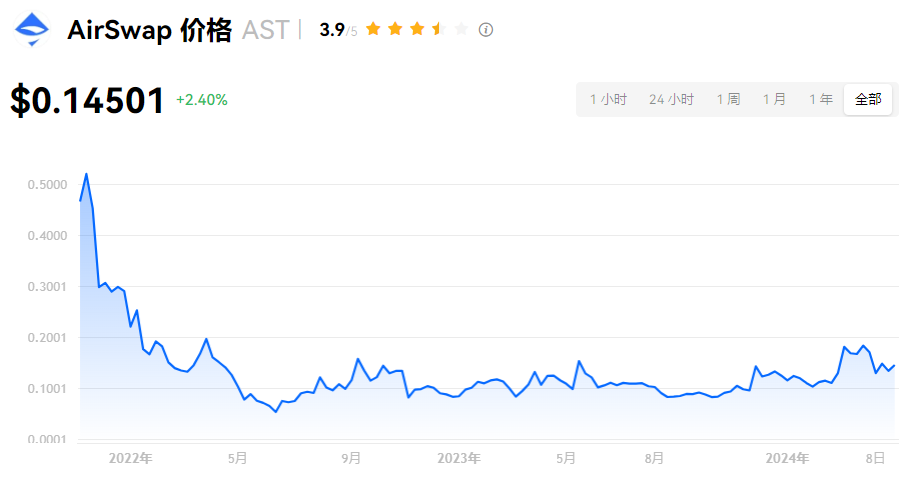
Task: Click the half-filled fourth rating star
Action: 438,29
